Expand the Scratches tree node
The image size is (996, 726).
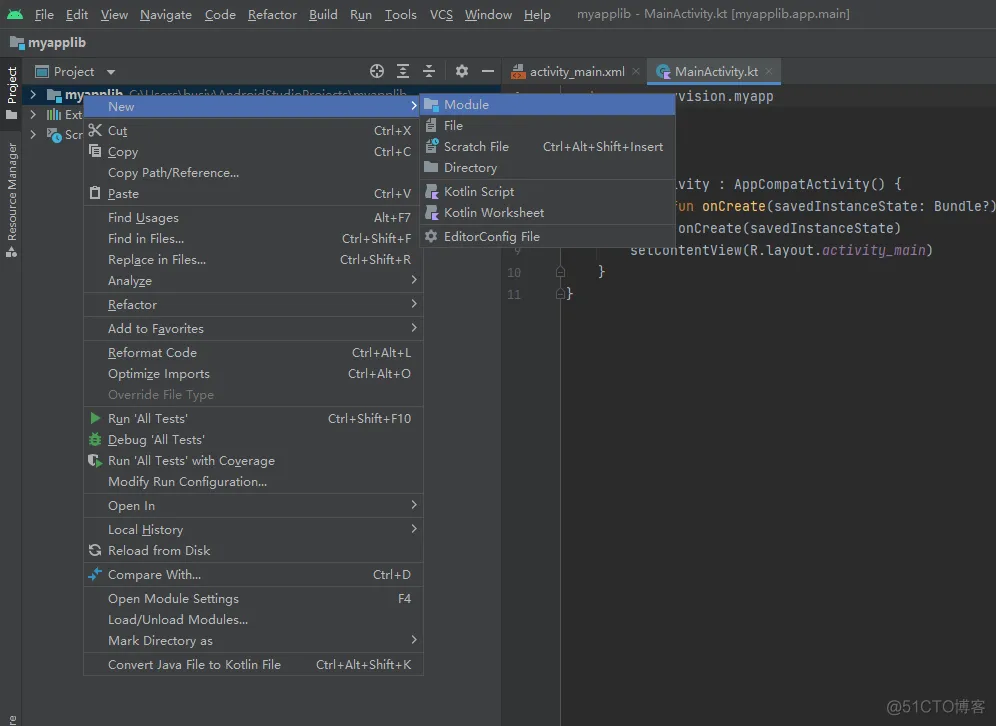(33, 134)
